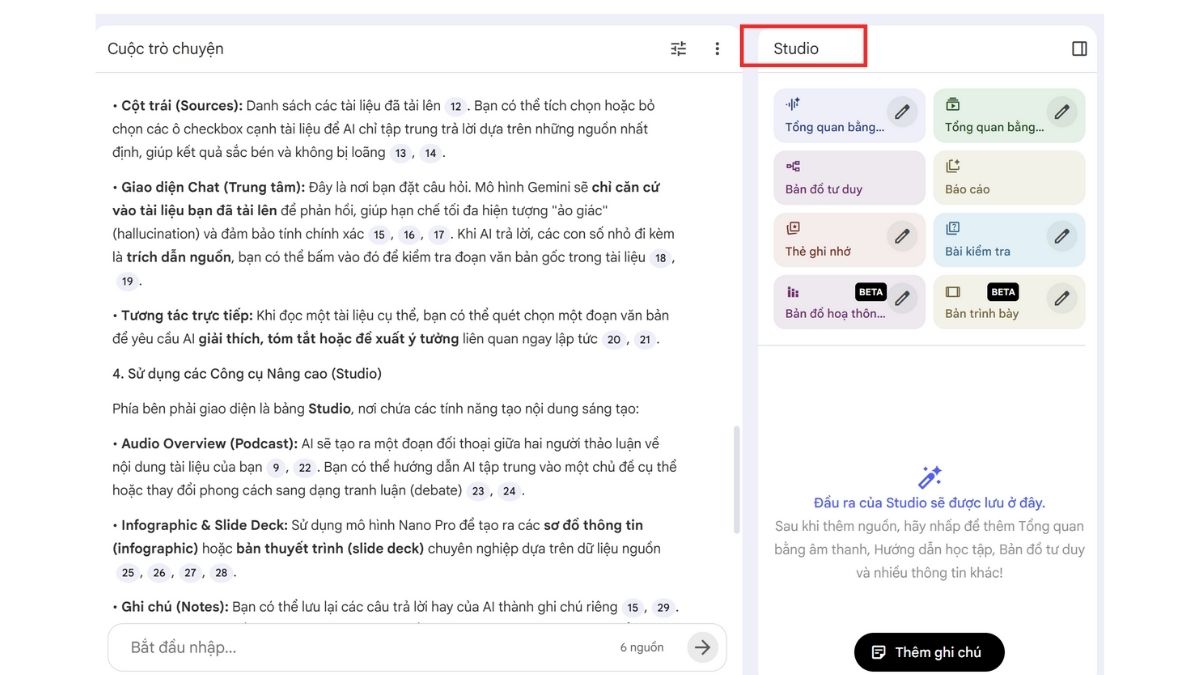Image resolution: width=1200 pixels, height=675 pixels.
Task: Click the pencil icon on "Bài kiểm tra"
Action: [1061, 237]
